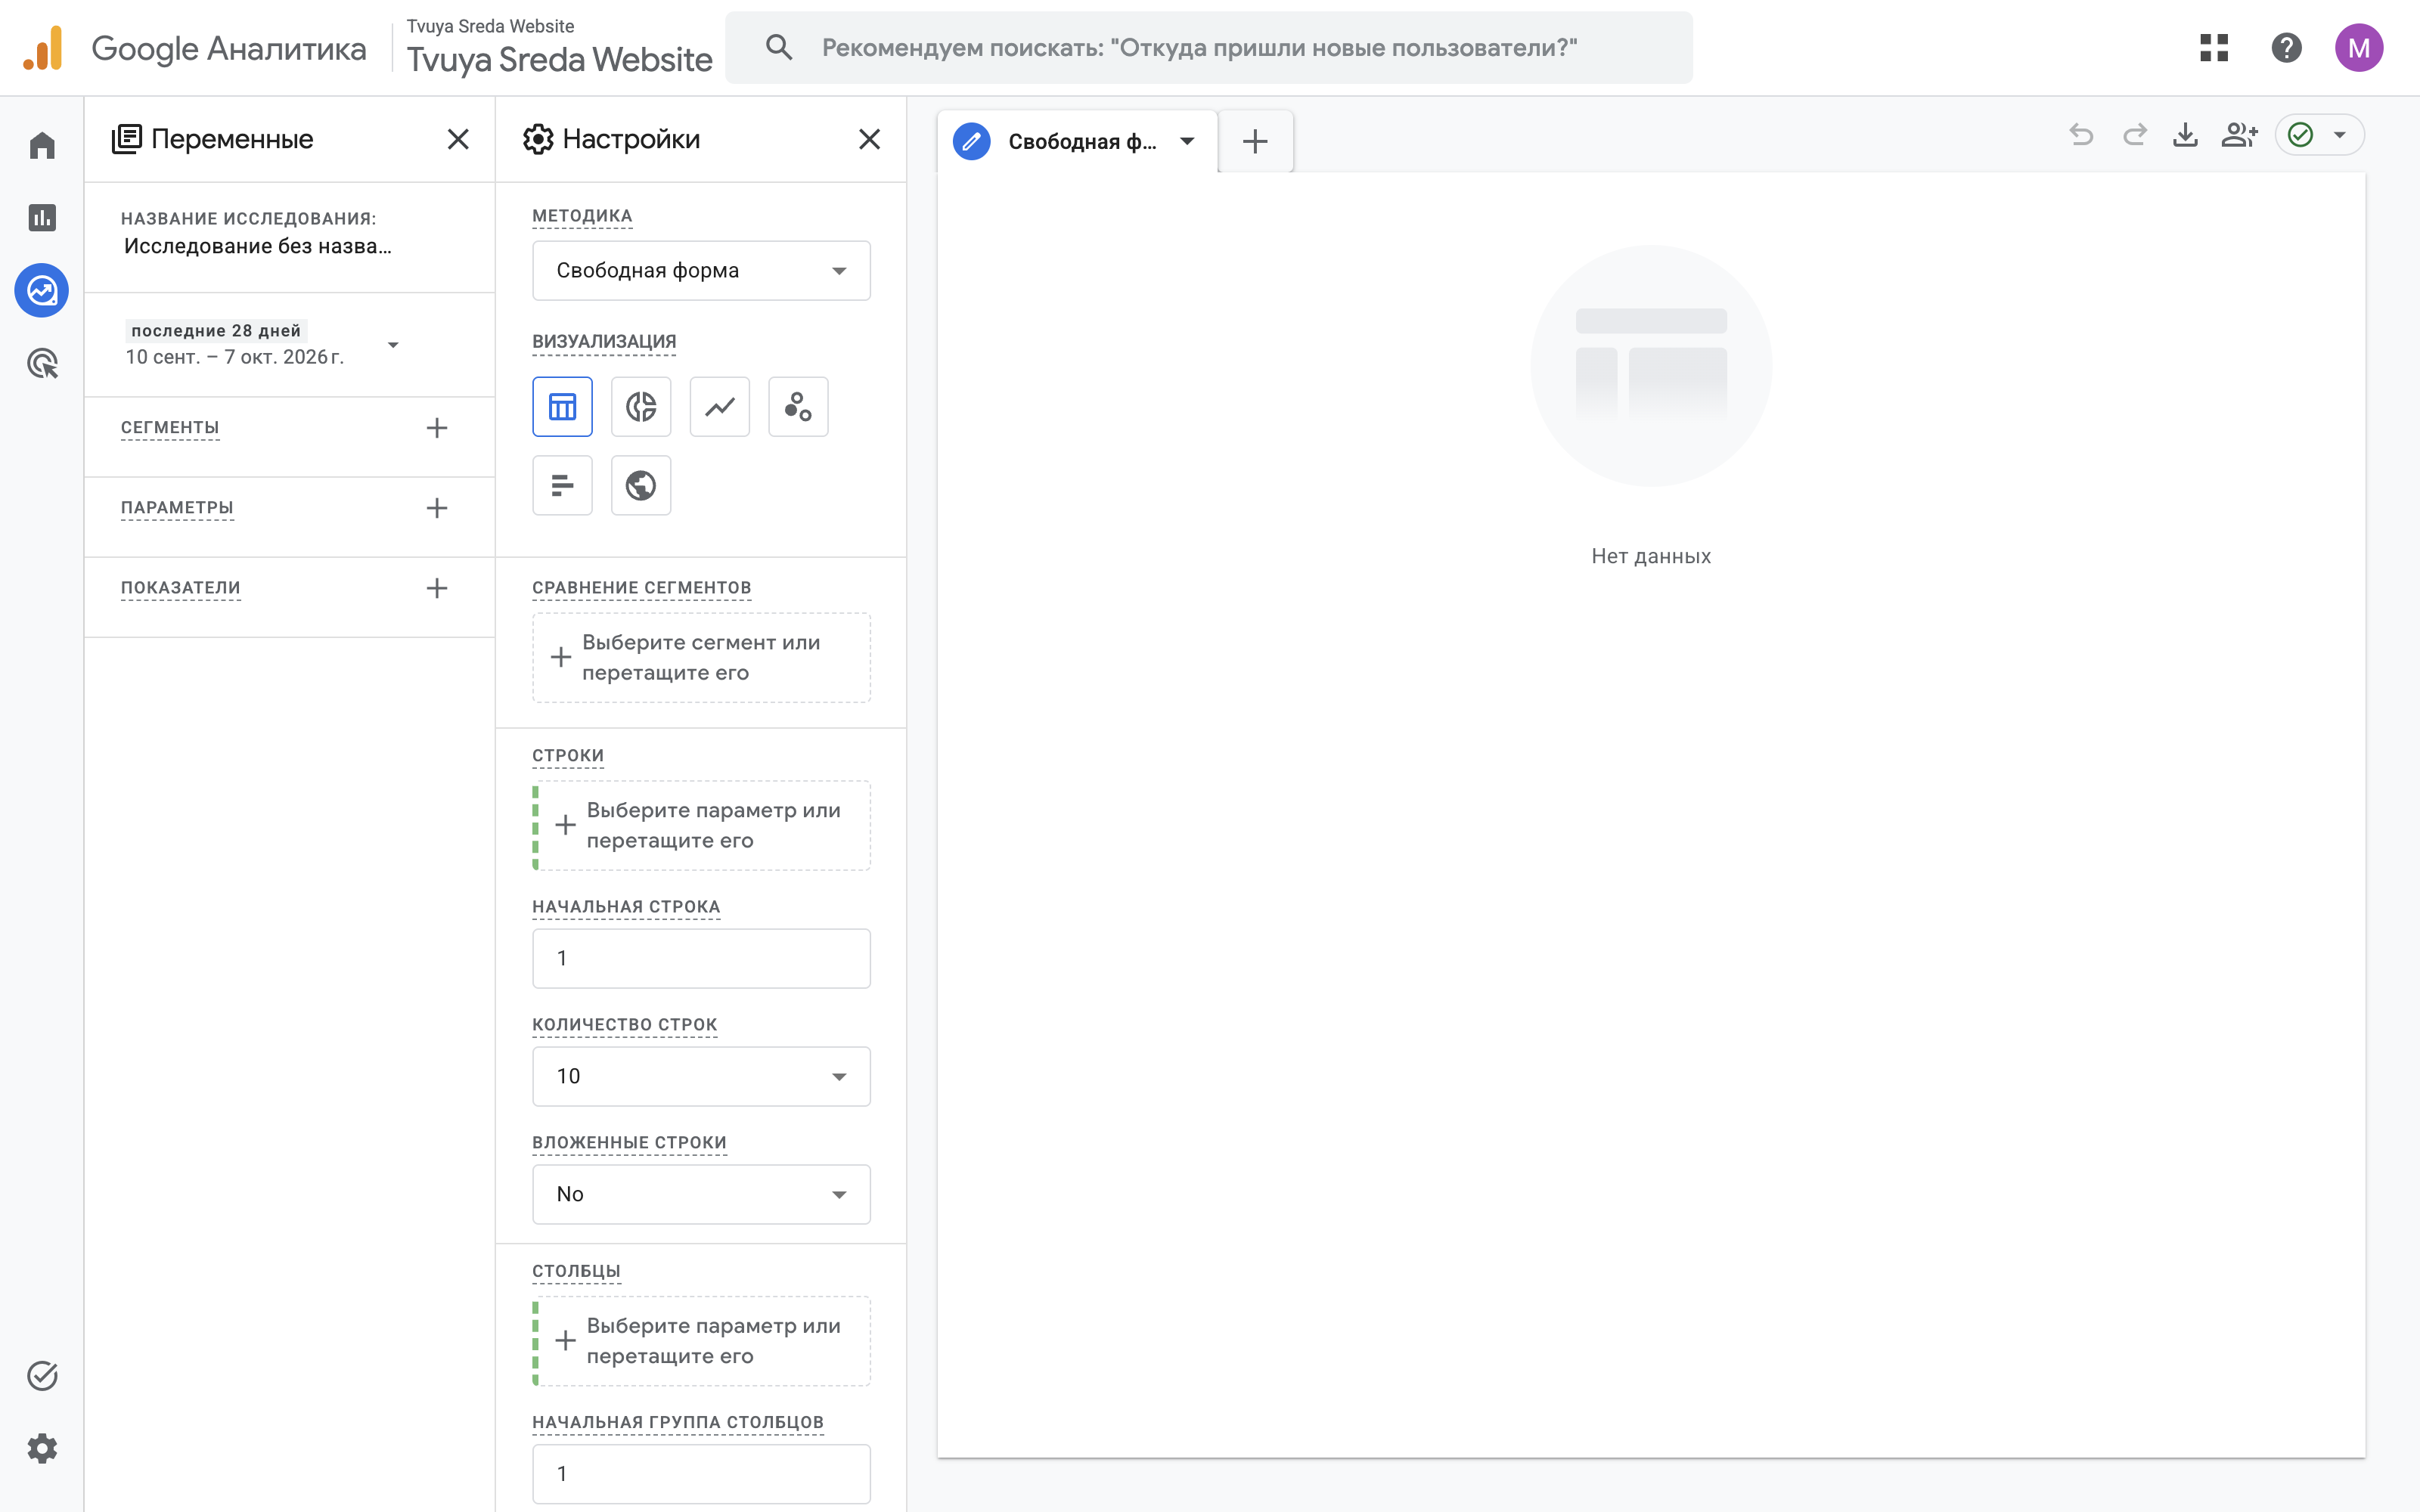Open Количество строк dropdown showing 10
Screen dimensions: 2420x1512
(701, 1076)
